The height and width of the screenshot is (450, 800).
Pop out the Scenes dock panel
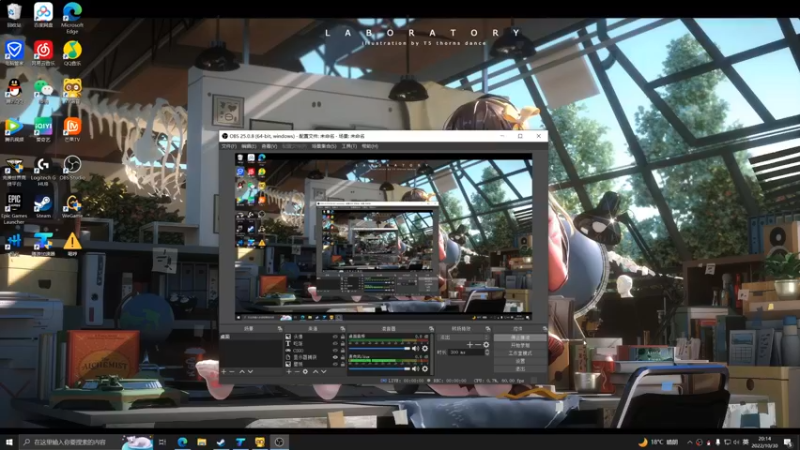tap(280, 329)
